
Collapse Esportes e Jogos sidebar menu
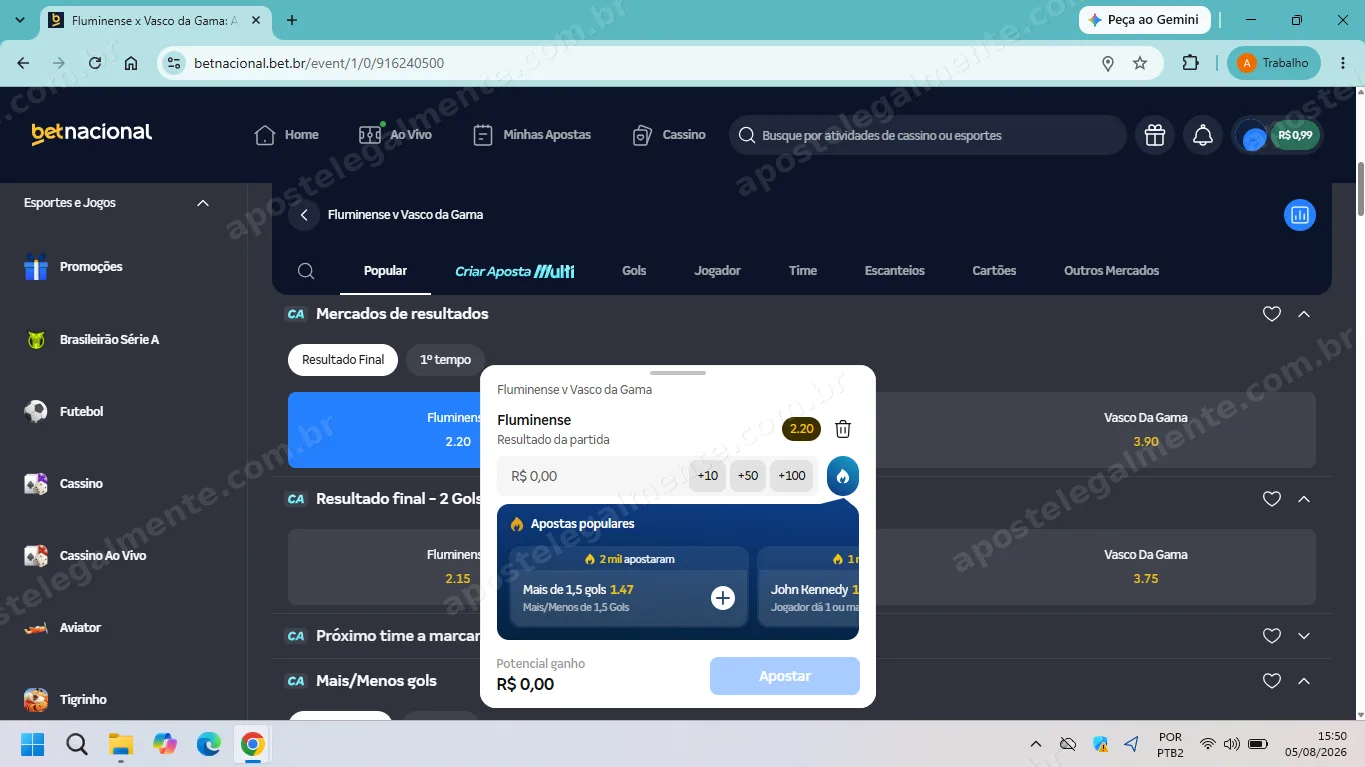coord(203,203)
